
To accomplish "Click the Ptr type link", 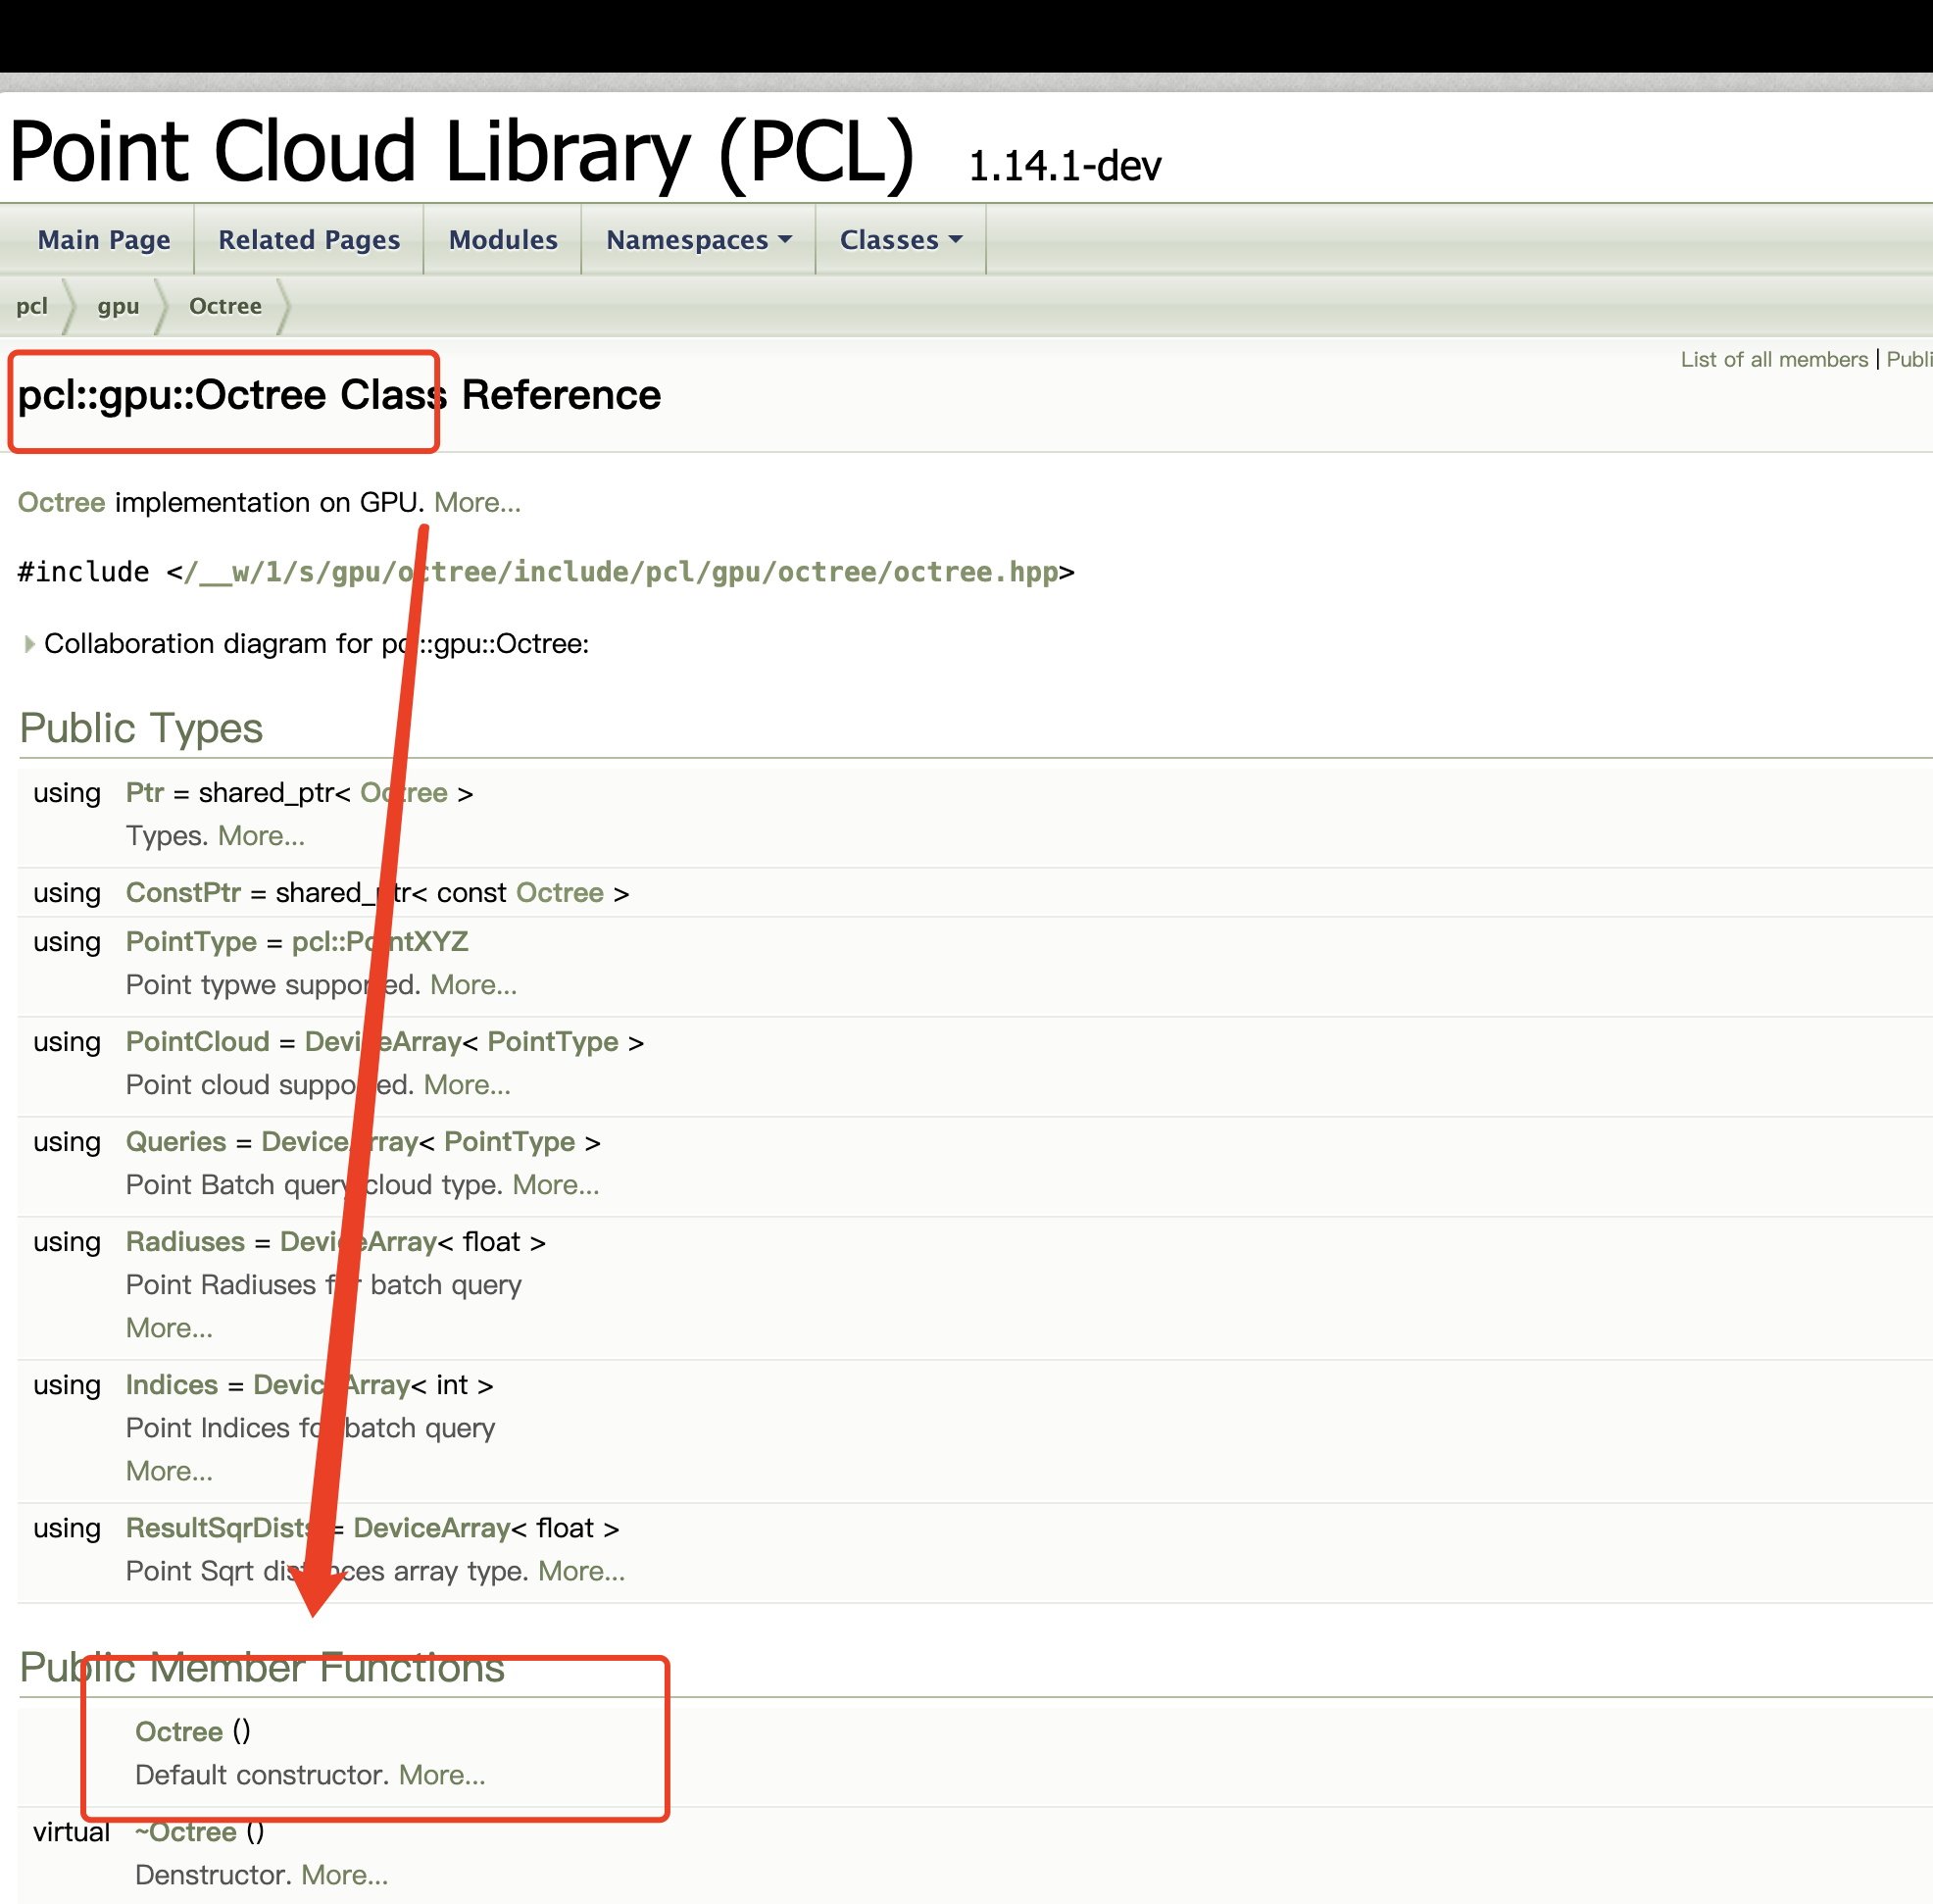I will (144, 793).
